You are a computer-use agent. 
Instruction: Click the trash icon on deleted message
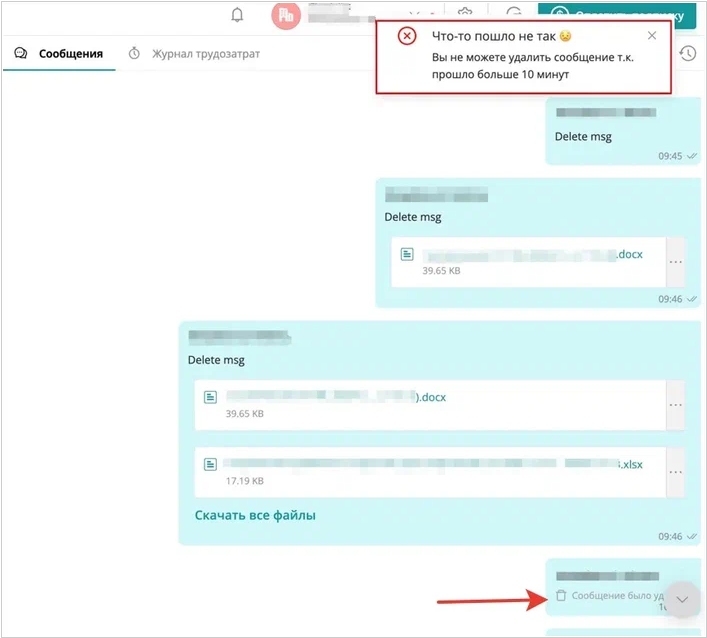[561, 595]
